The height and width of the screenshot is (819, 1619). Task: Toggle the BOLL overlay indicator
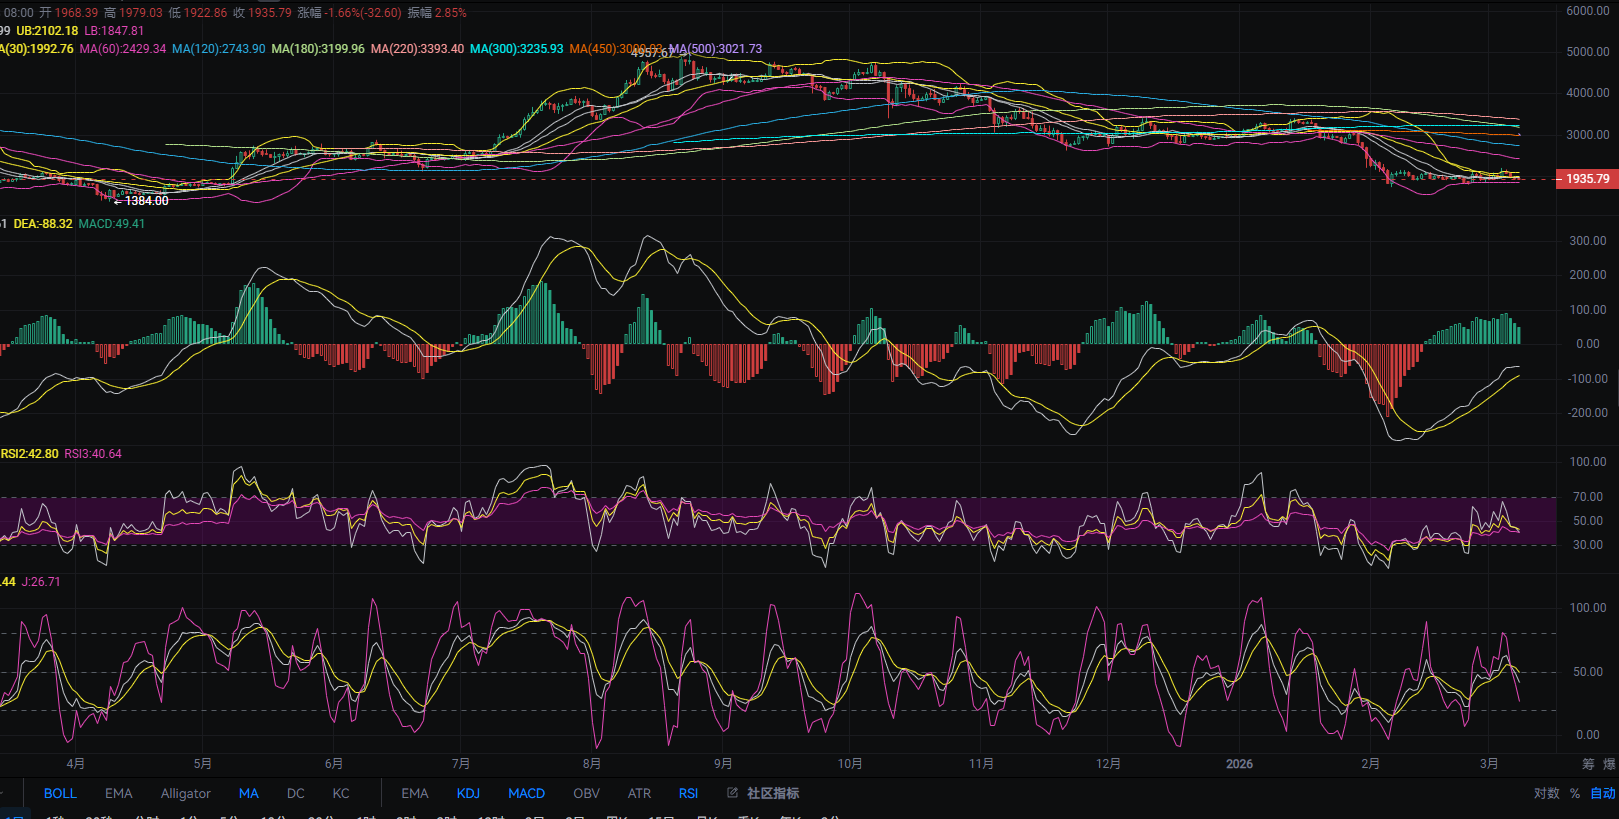coord(60,793)
